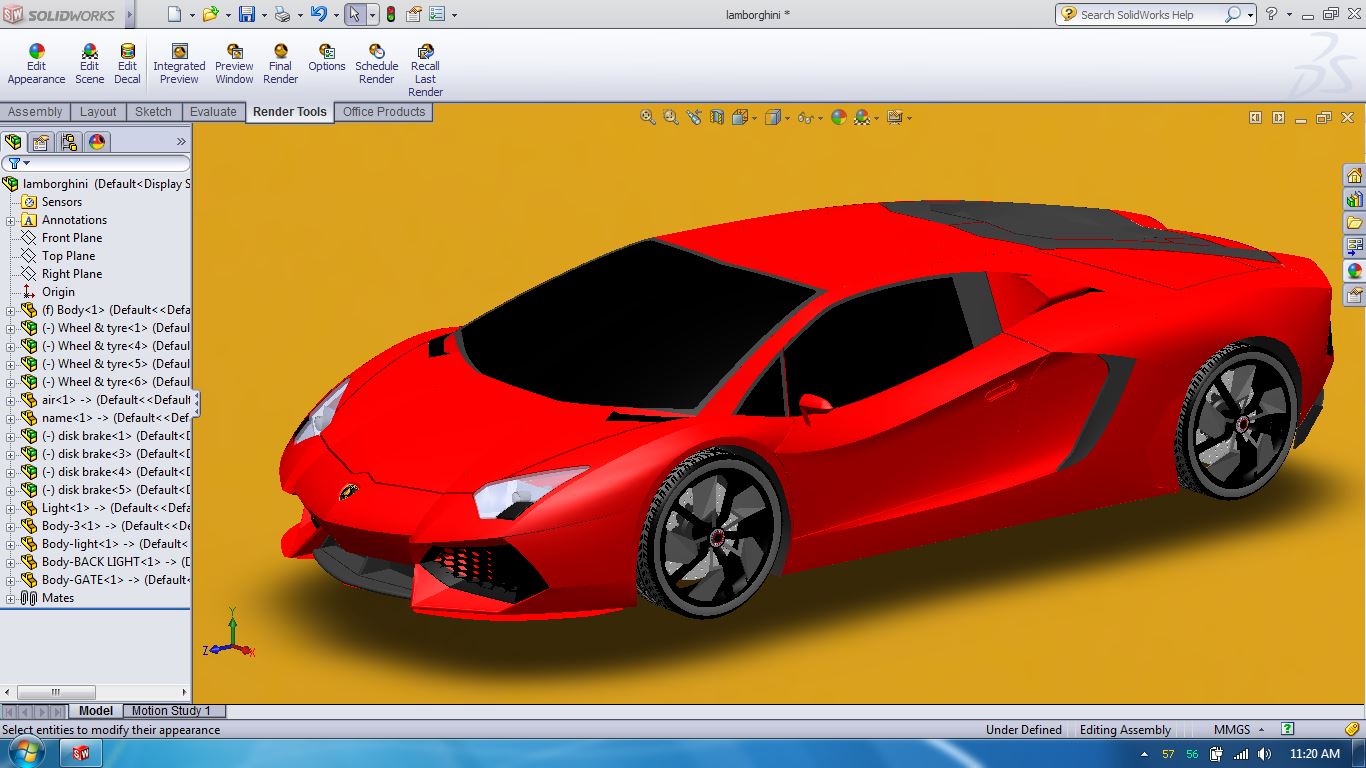The height and width of the screenshot is (768, 1366).
Task: Expand the Wheel & tyre<1> node
Action: coord(11,328)
